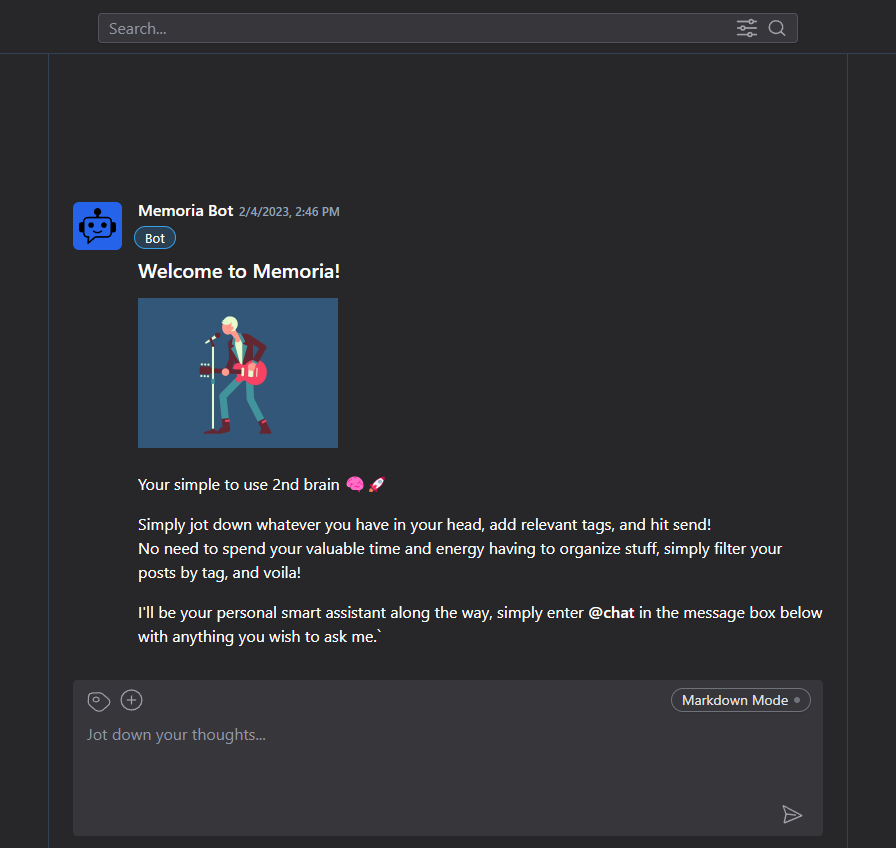
Task: Click the Bot badge label
Action: point(155,238)
